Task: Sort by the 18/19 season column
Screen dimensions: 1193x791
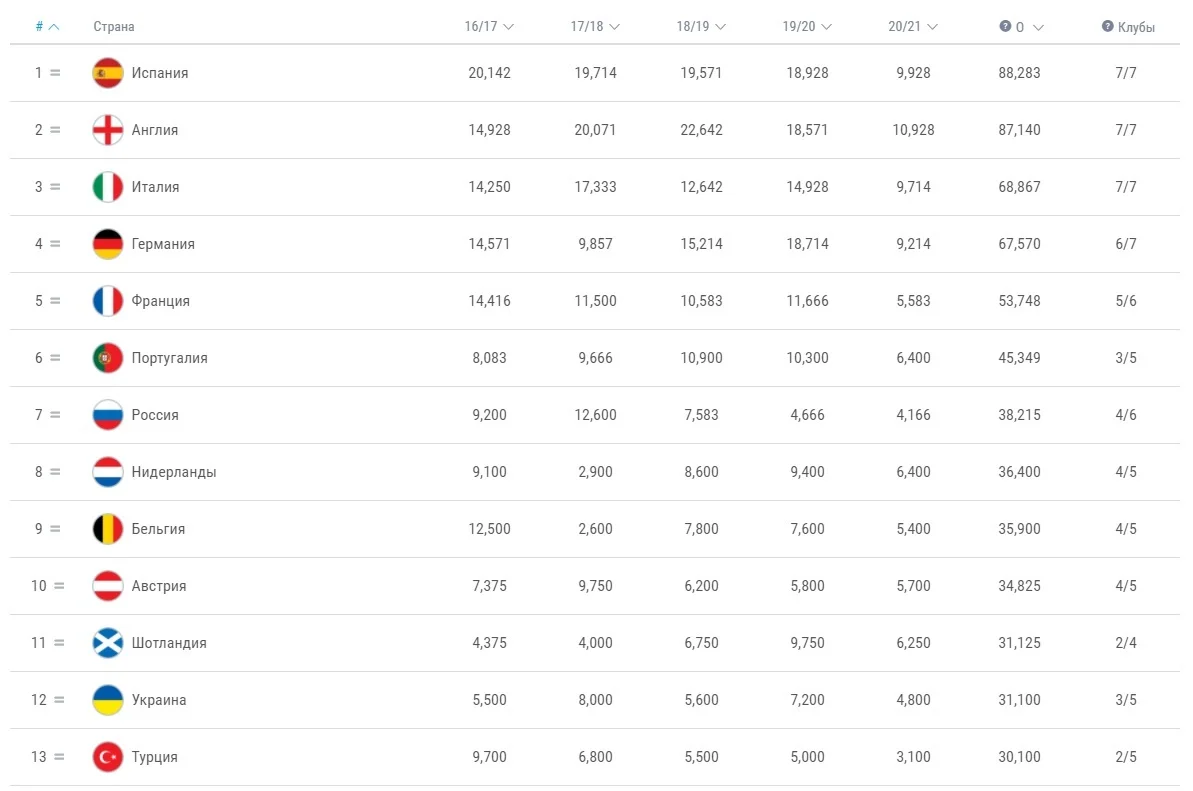Action: tap(701, 27)
